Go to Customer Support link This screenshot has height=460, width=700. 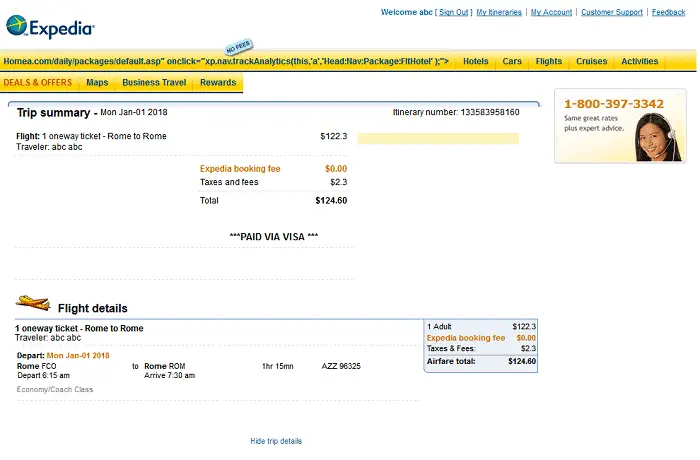612,12
